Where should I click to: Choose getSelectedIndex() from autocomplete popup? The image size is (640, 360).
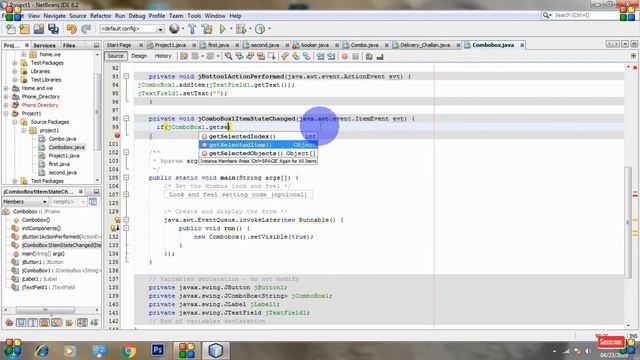click(x=258, y=136)
